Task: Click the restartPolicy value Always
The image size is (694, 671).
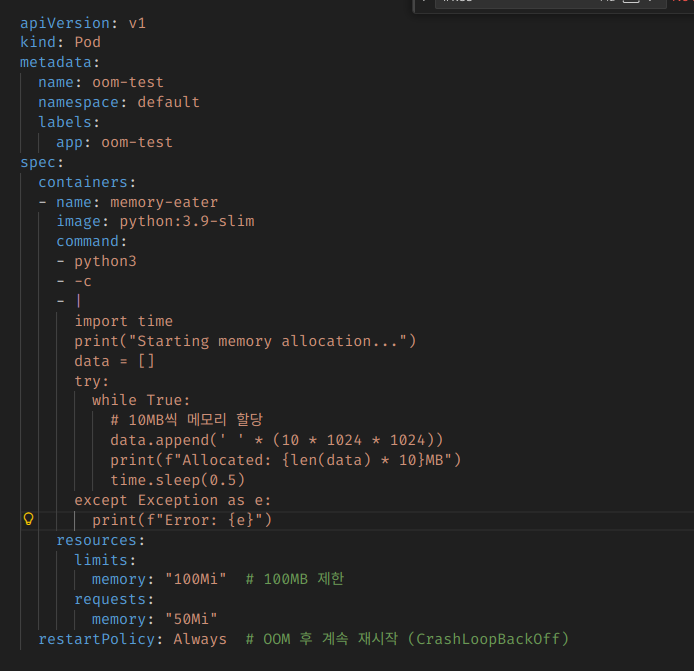Action: click(200, 638)
